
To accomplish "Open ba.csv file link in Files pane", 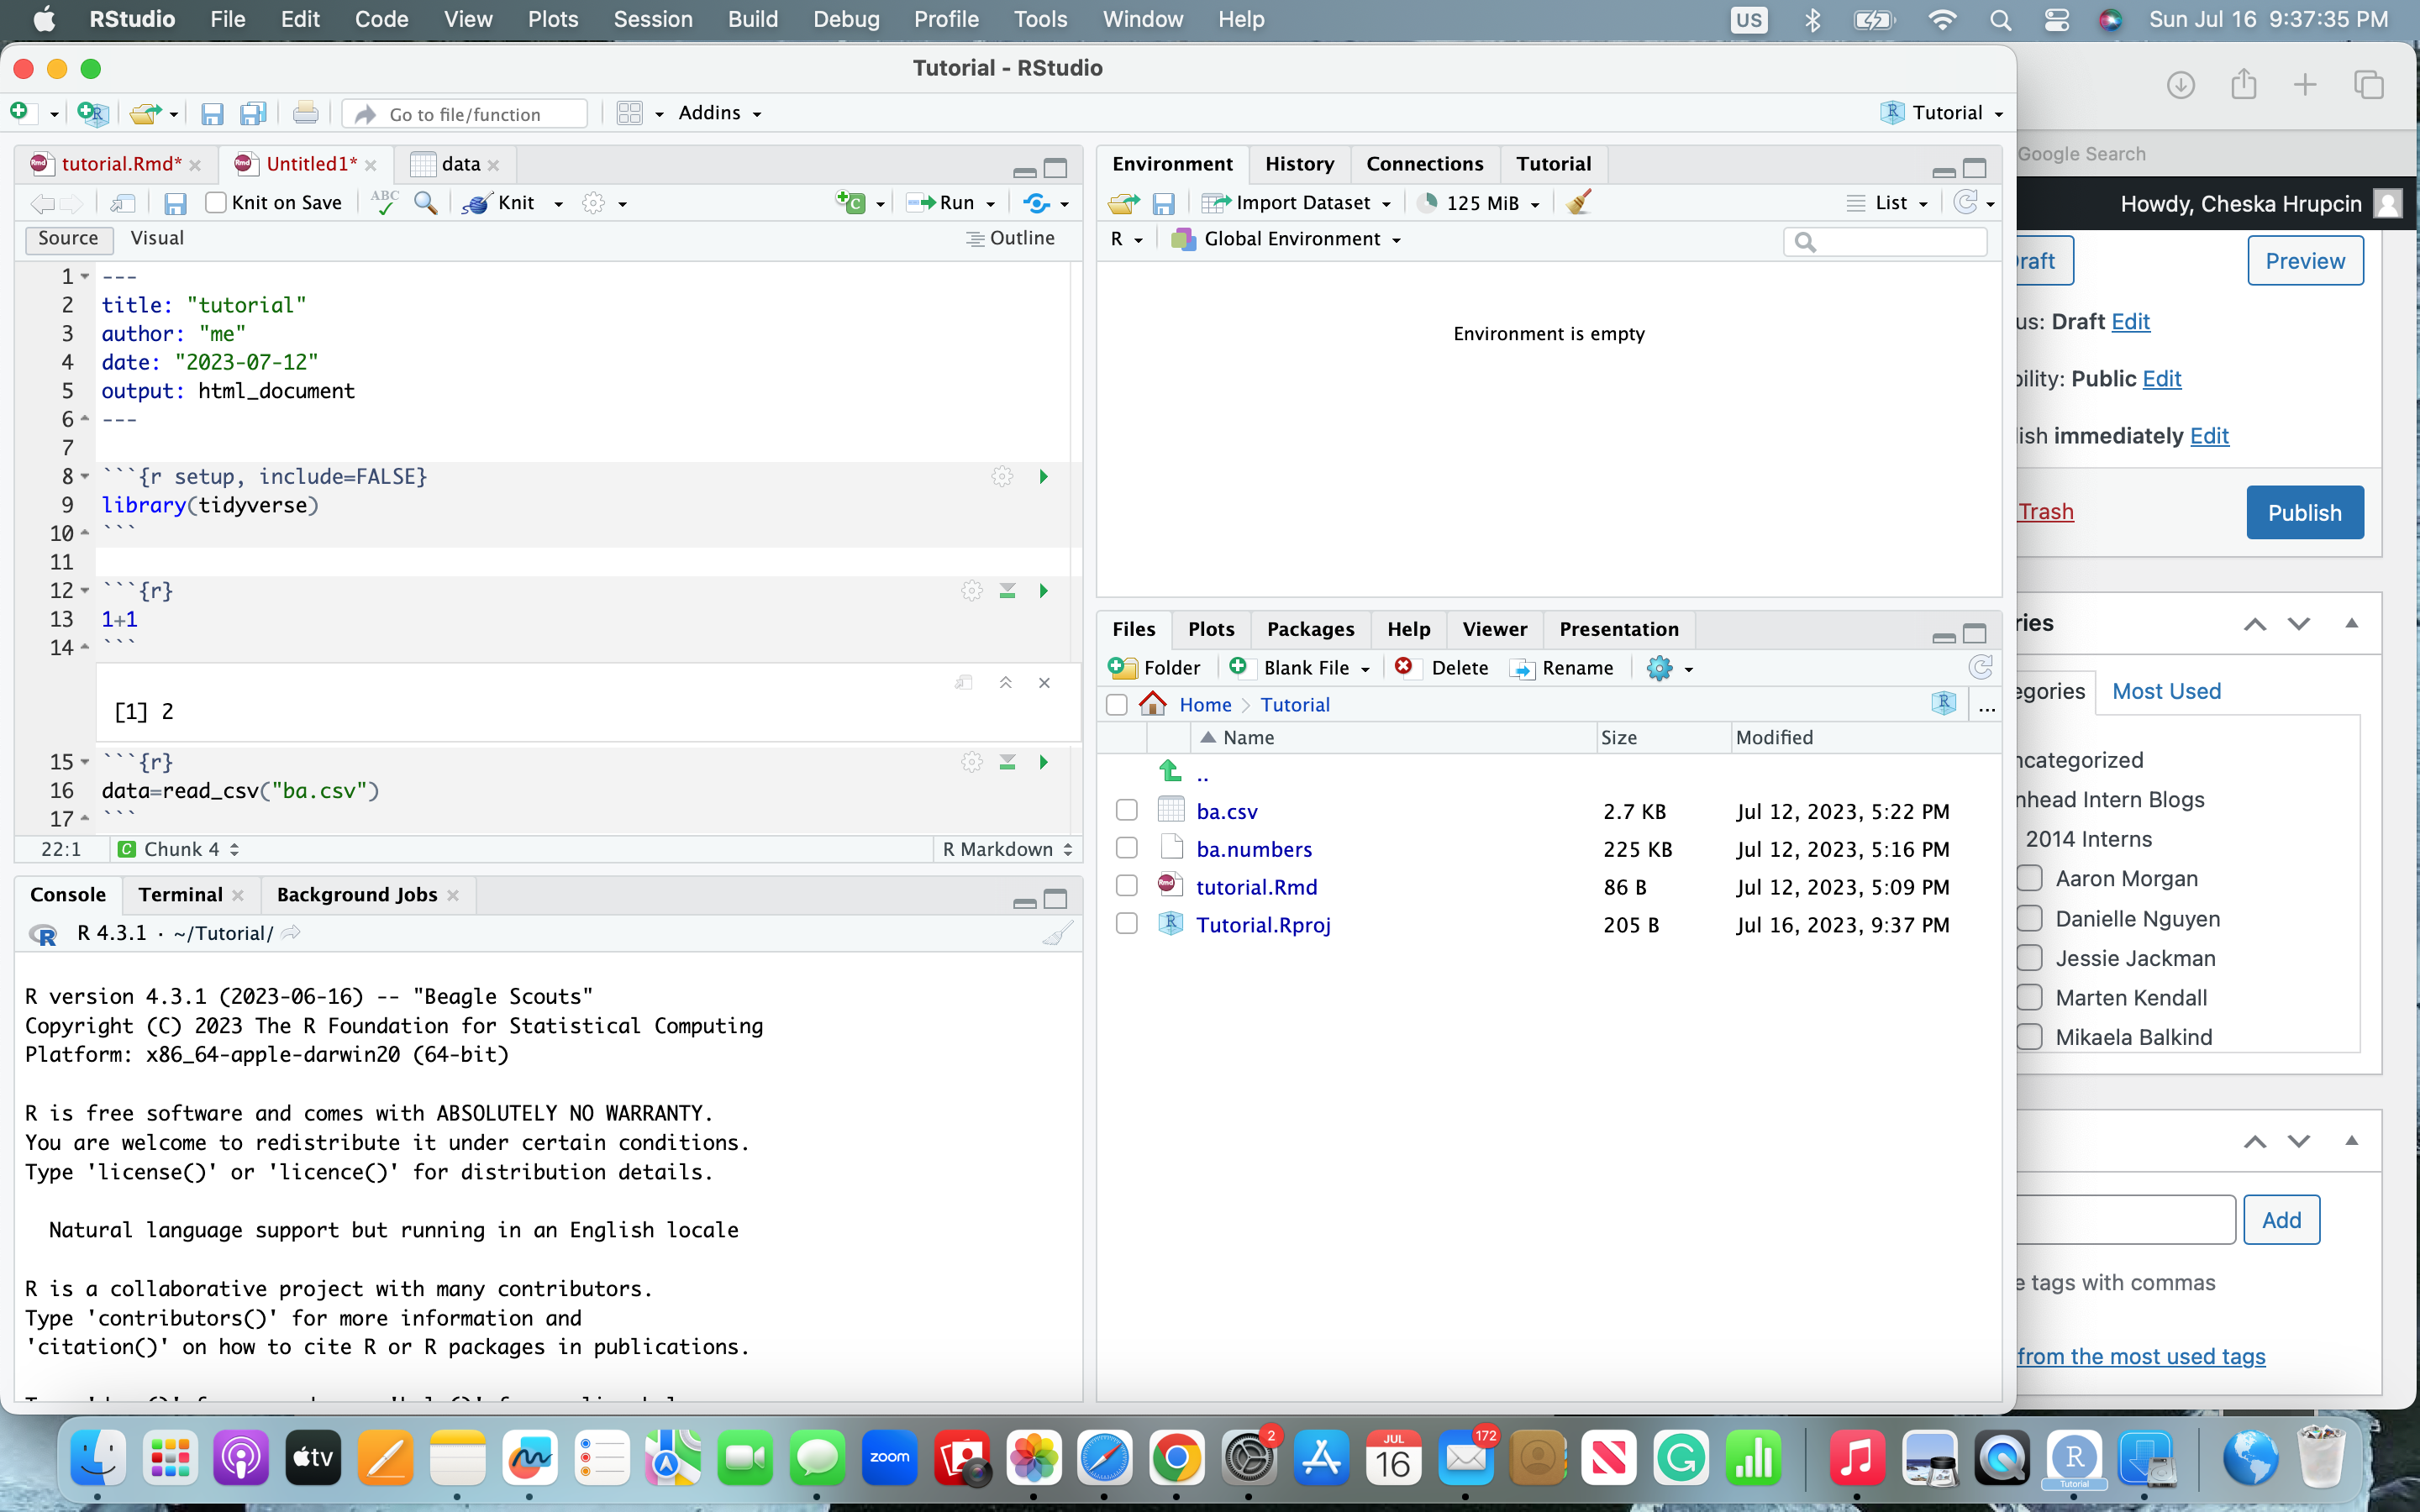I will coord(1227,811).
